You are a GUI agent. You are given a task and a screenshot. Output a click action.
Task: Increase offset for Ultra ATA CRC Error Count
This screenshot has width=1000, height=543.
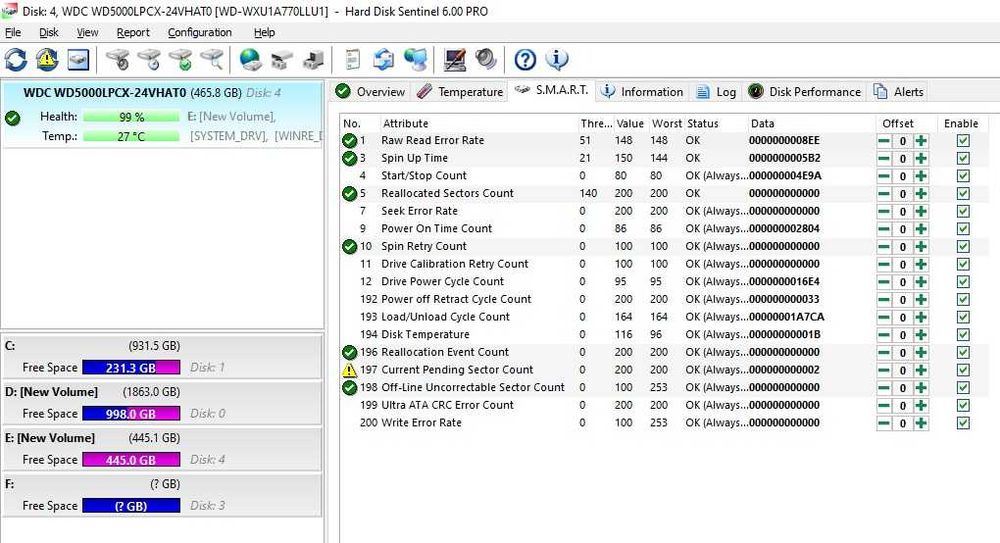click(920, 405)
